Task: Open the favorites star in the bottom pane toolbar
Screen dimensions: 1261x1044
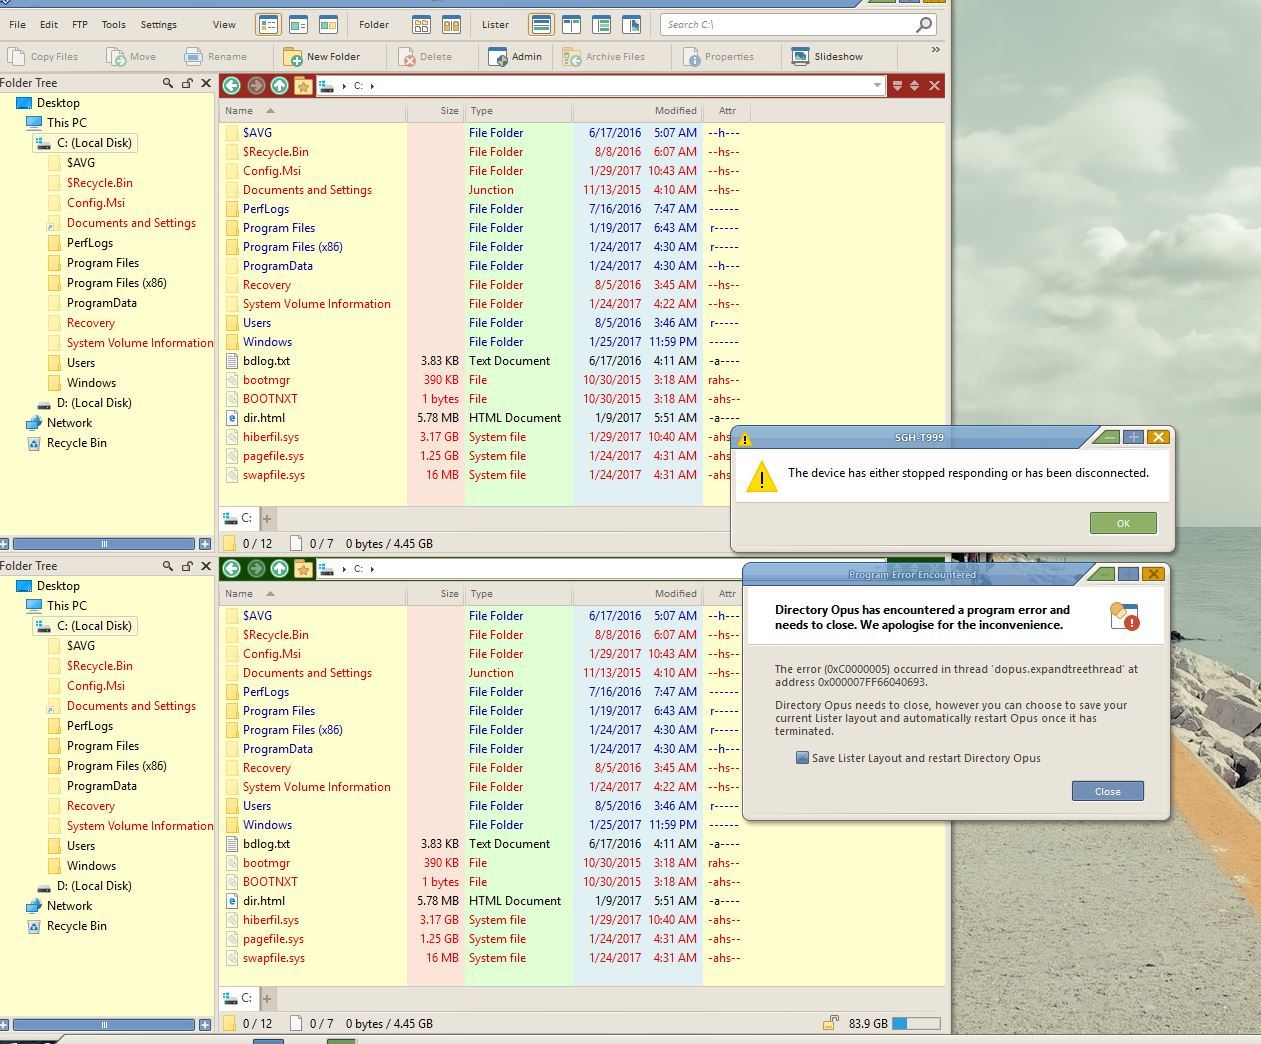Action: pos(303,569)
